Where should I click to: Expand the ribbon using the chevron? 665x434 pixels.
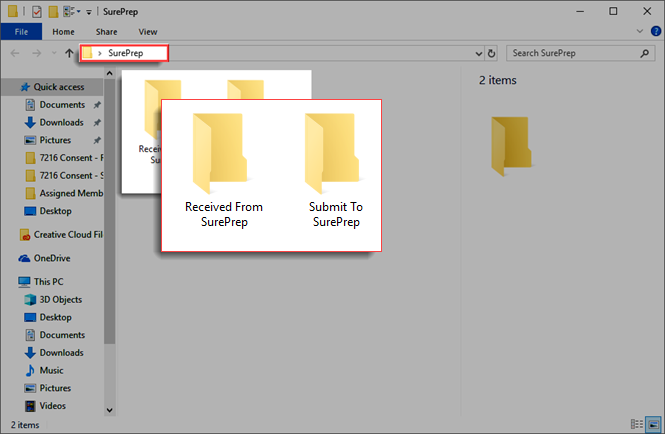tap(640, 31)
